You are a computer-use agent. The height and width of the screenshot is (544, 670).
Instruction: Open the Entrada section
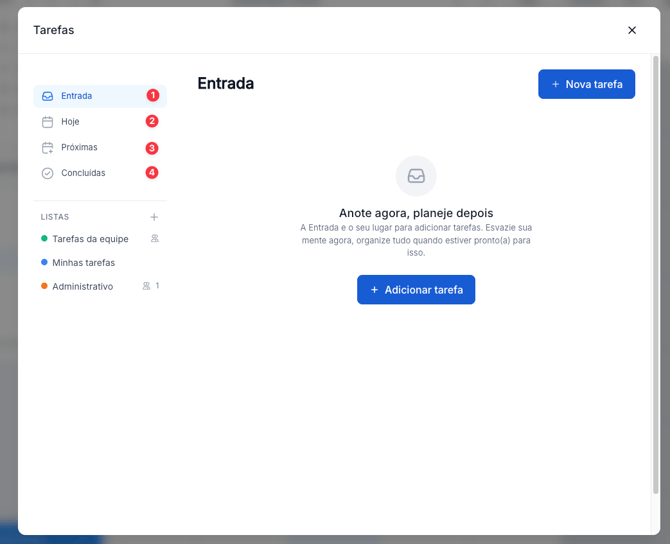point(77,96)
